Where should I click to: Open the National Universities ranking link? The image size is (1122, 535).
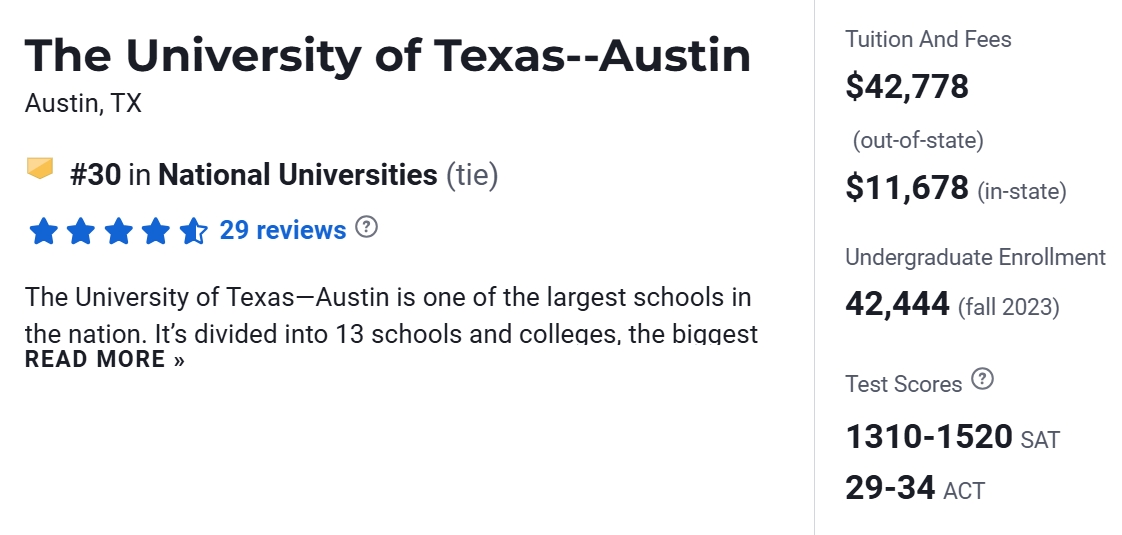pyautogui.click(x=298, y=175)
